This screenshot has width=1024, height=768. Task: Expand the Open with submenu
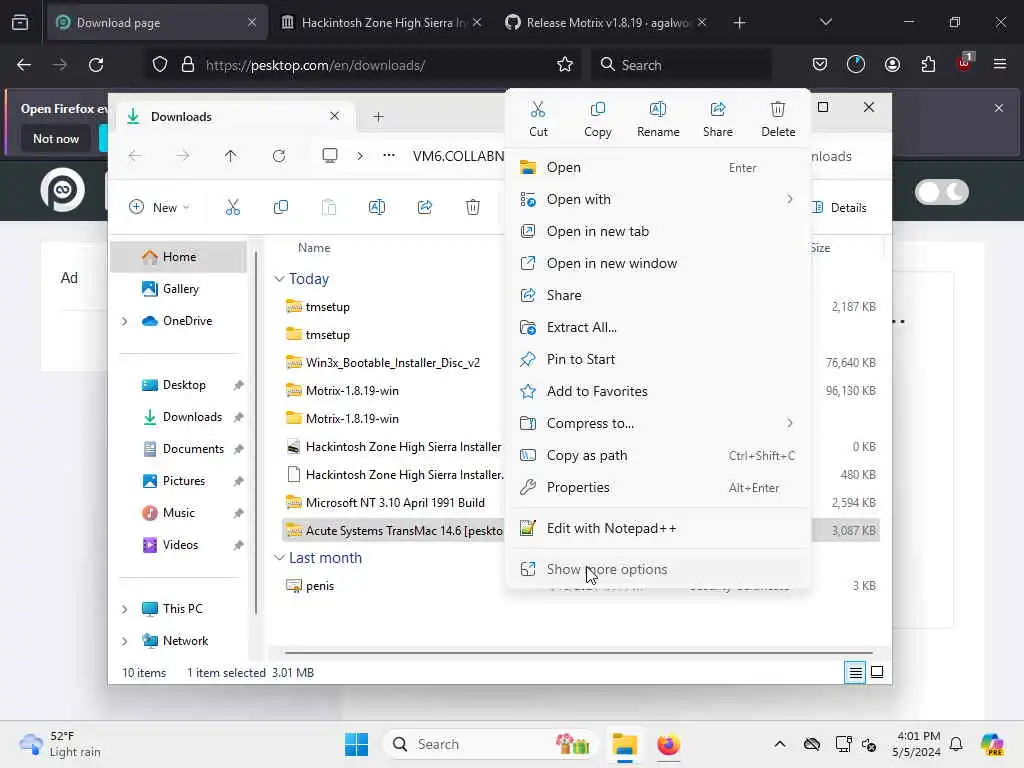coord(790,199)
